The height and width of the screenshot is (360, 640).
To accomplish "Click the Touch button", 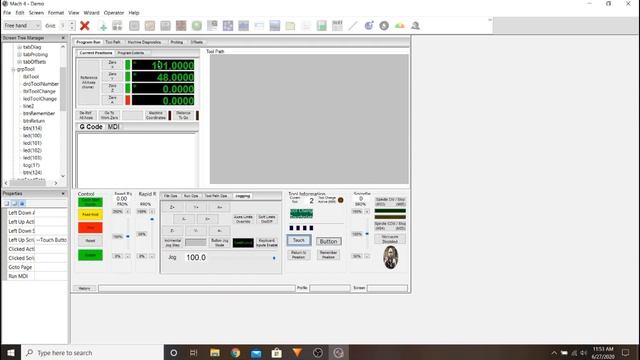I will tap(299, 240).
